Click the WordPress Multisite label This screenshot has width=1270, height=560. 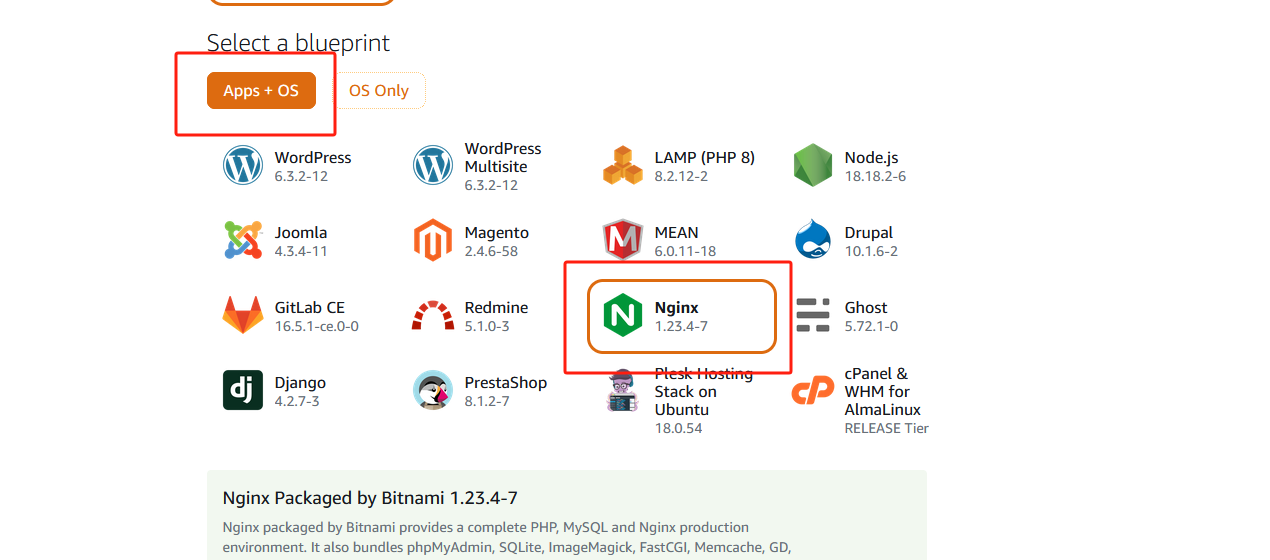(x=503, y=157)
